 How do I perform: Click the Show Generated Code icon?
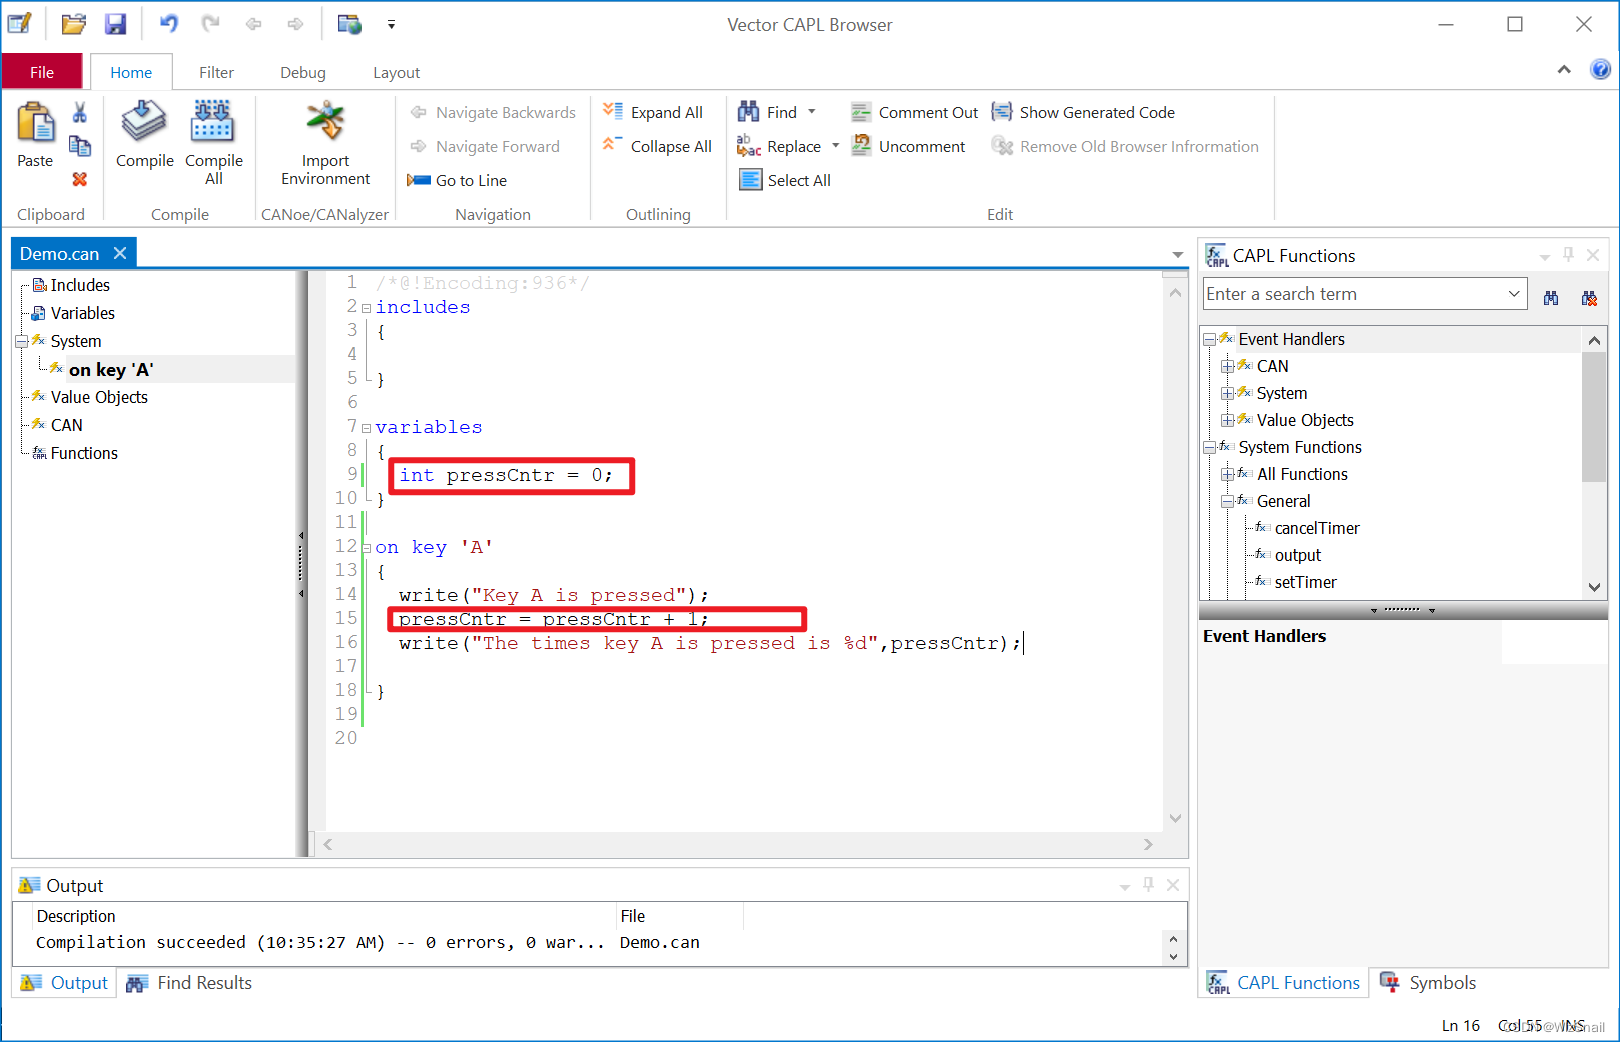[1002, 112]
